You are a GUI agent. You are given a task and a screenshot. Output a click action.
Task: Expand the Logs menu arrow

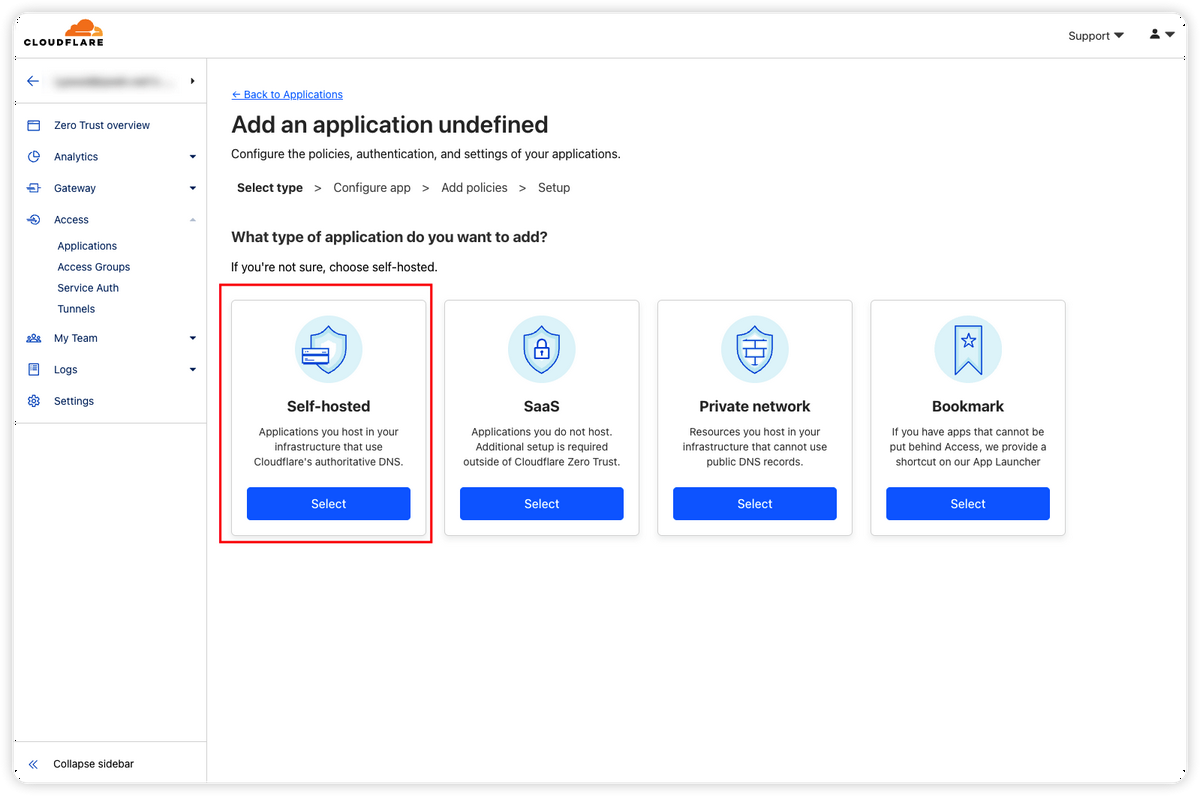tap(193, 370)
